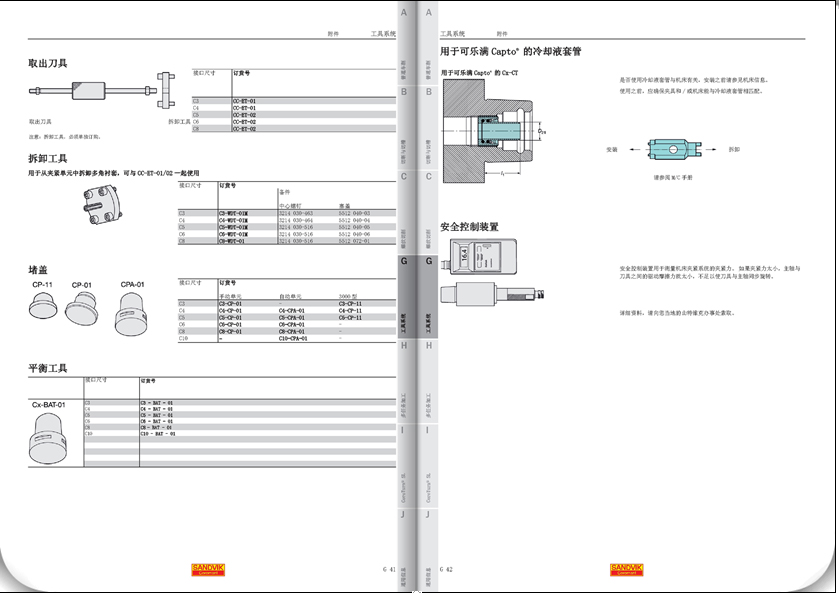
Task: Click the Cx-CT coolant tube cross-section diagram
Action: (495, 130)
